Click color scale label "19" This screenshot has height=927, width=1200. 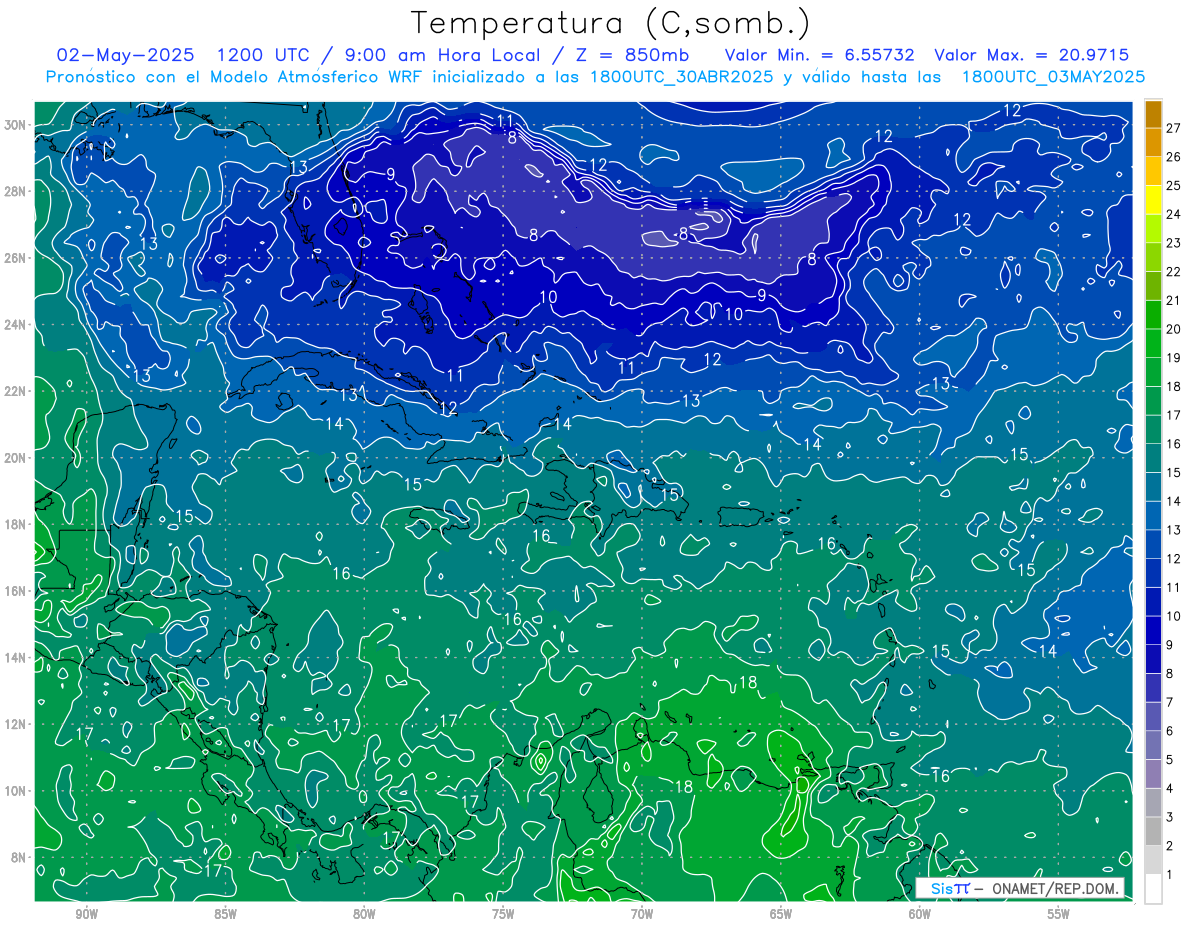1173,357
